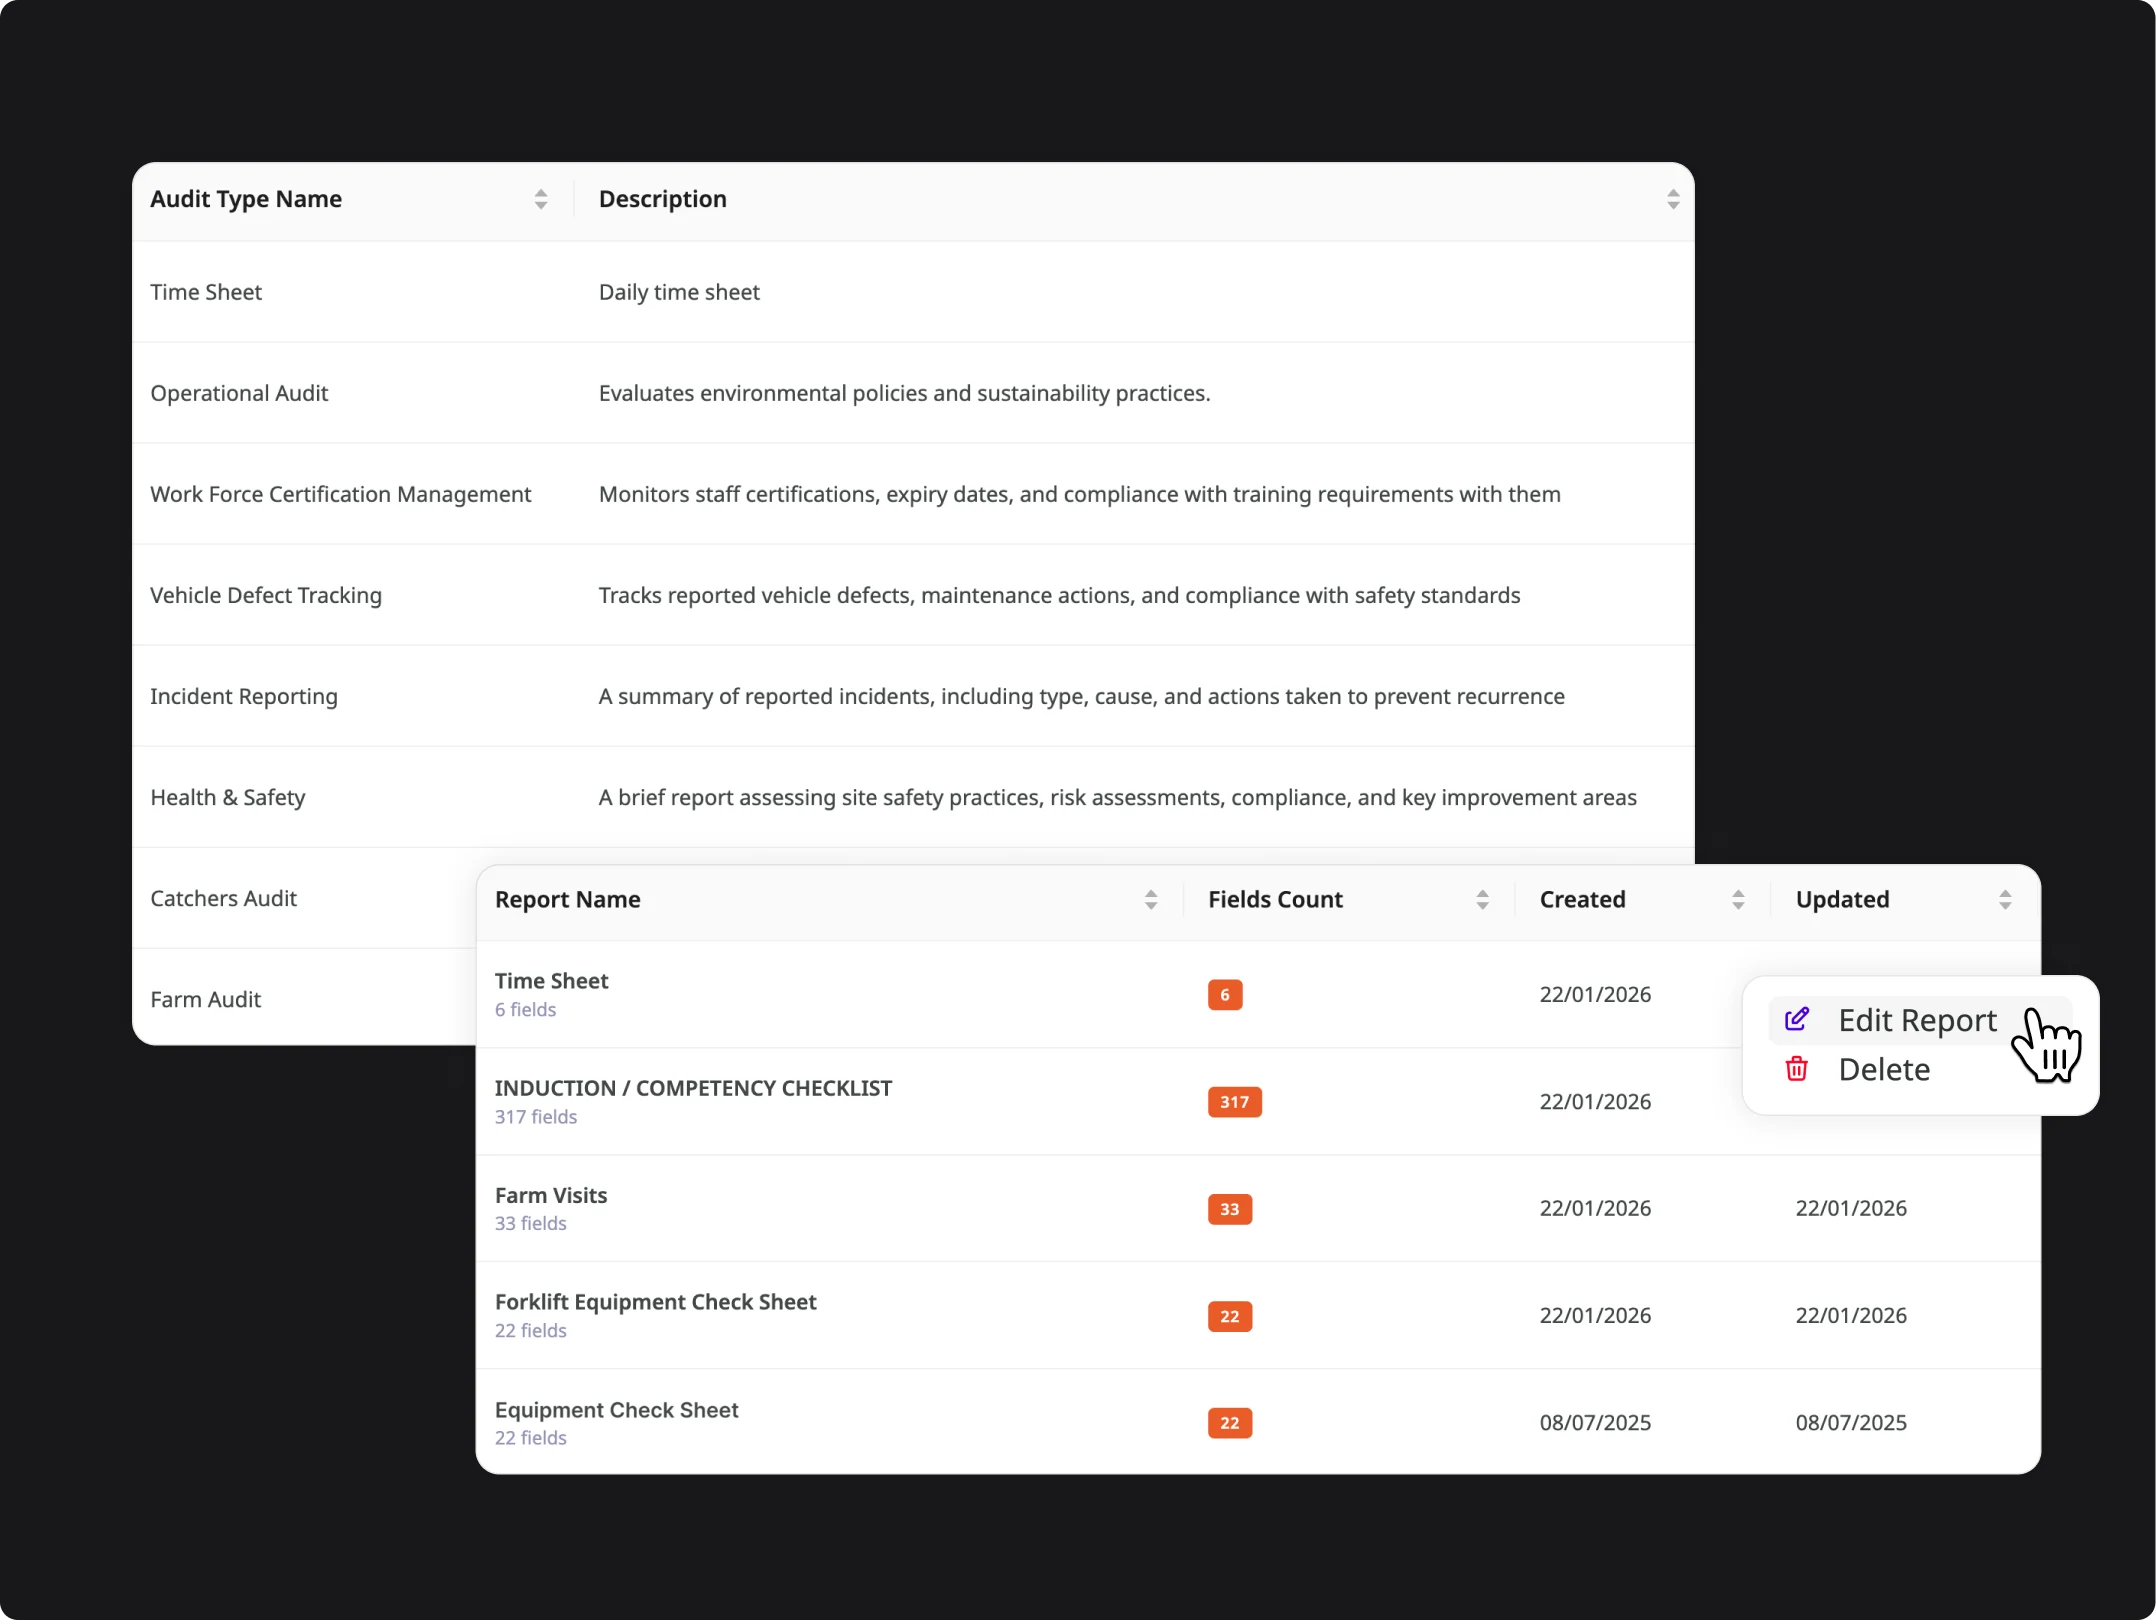2156x1620 pixels.
Task: Select the Farm Visits report row
Action: pos(551,1195)
